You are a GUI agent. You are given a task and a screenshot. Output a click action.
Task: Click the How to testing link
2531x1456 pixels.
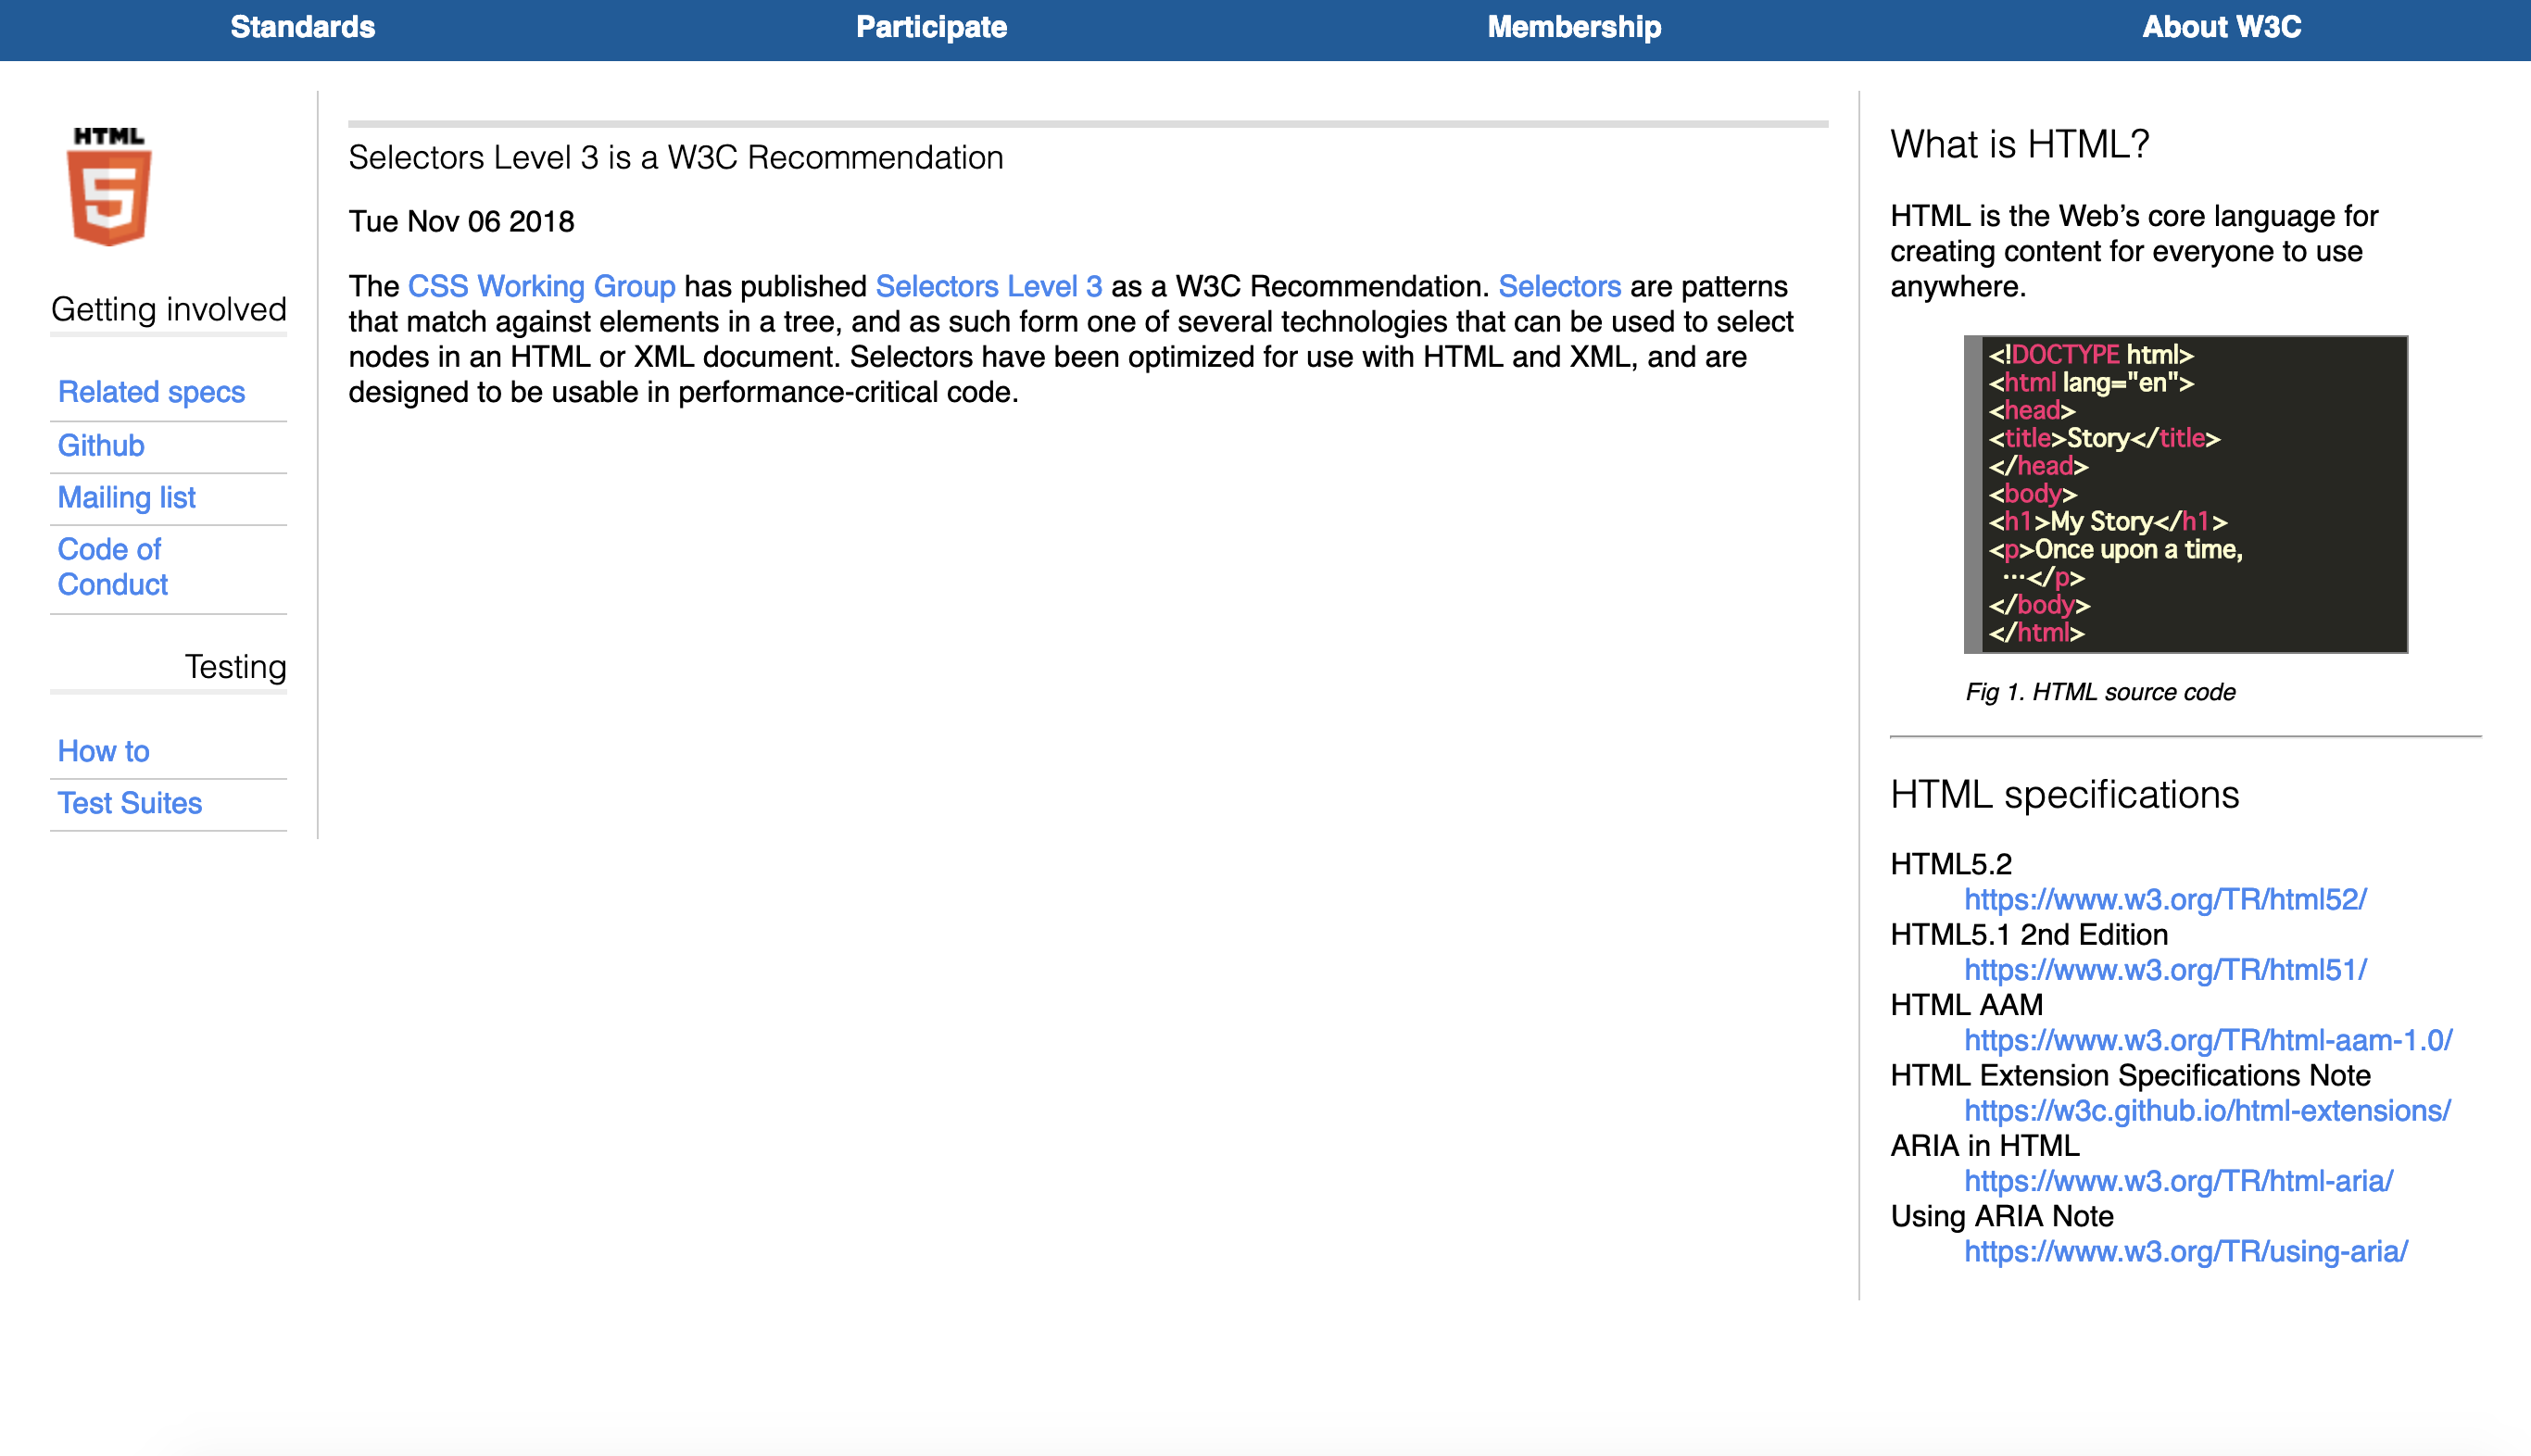pos(103,750)
